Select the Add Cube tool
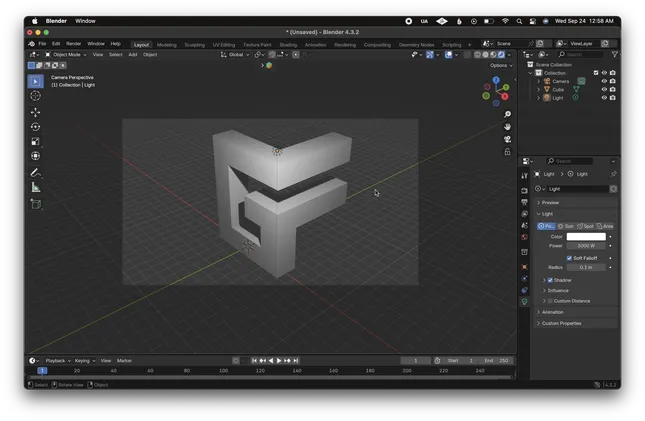Screen dimensions: 645x421 click(x=35, y=204)
